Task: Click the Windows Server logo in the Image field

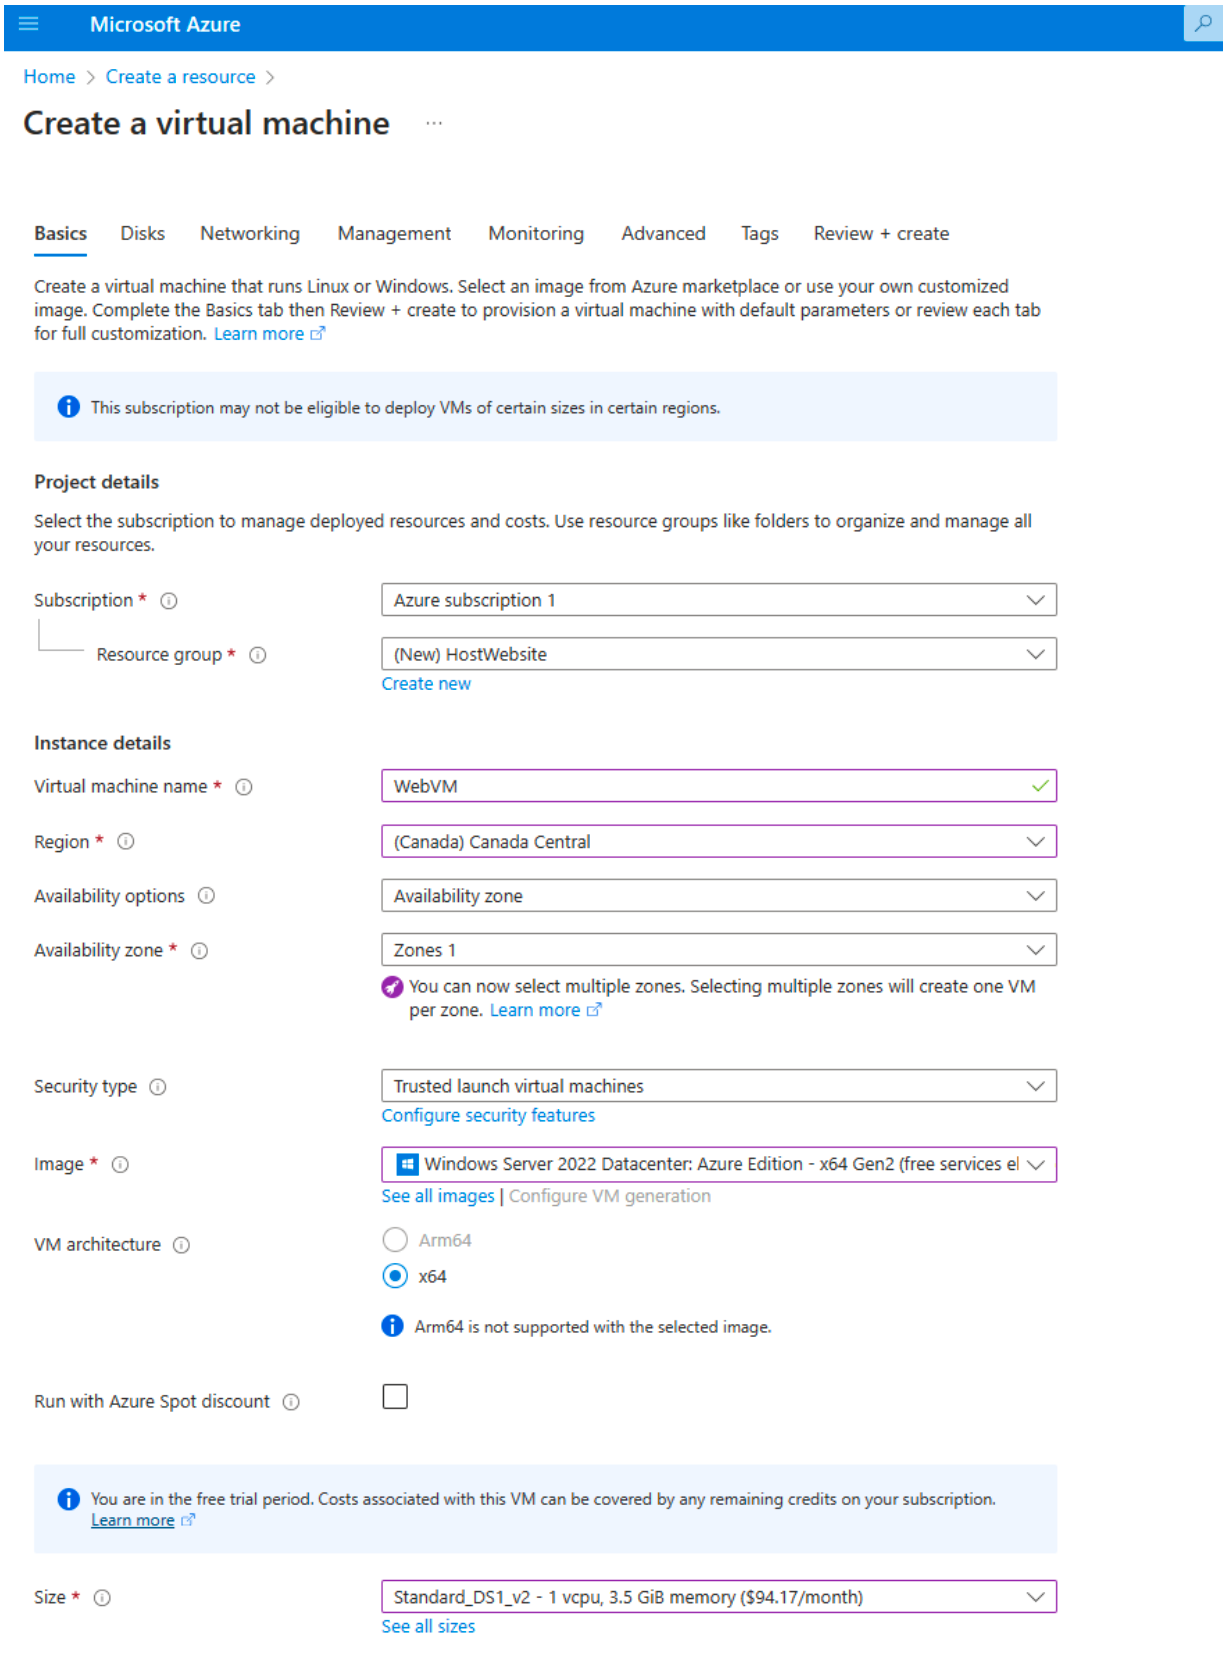Action: pyautogui.click(x=406, y=1164)
